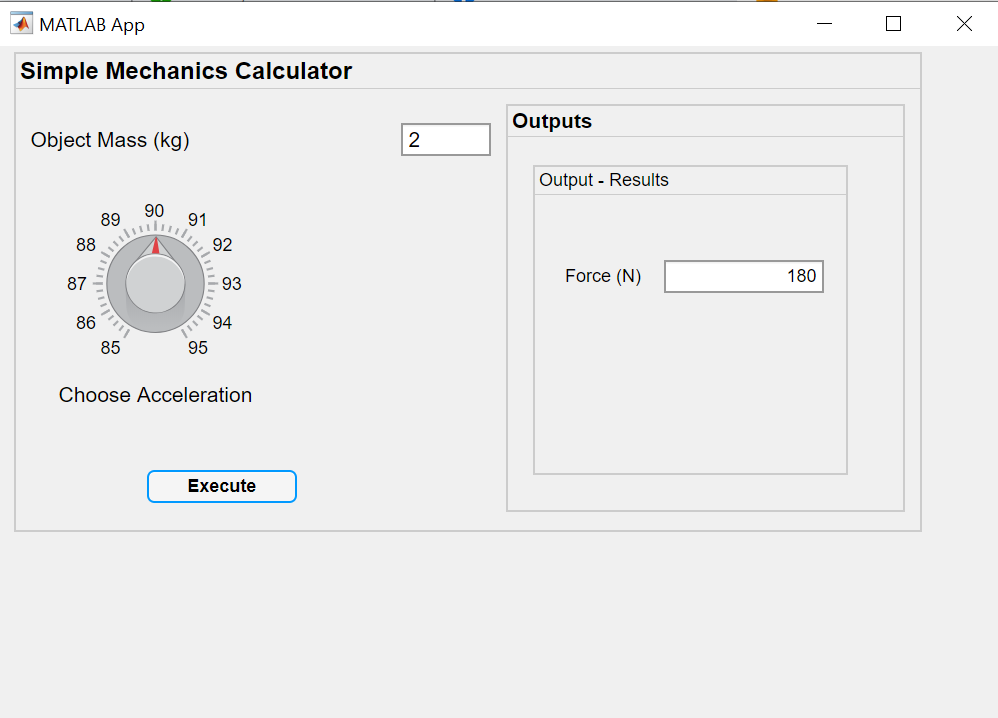The width and height of the screenshot is (998, 718).
Task: Click the Simple Mechanics Calculator header
Action: click(185, 70)
